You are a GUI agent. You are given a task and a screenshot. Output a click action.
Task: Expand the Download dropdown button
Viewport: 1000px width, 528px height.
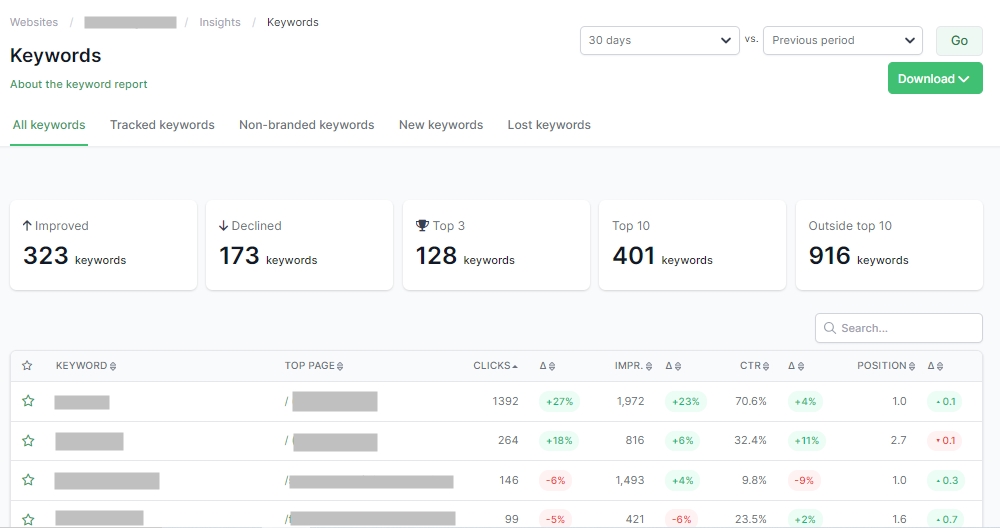pyautogui.click(x=935, y=78)
